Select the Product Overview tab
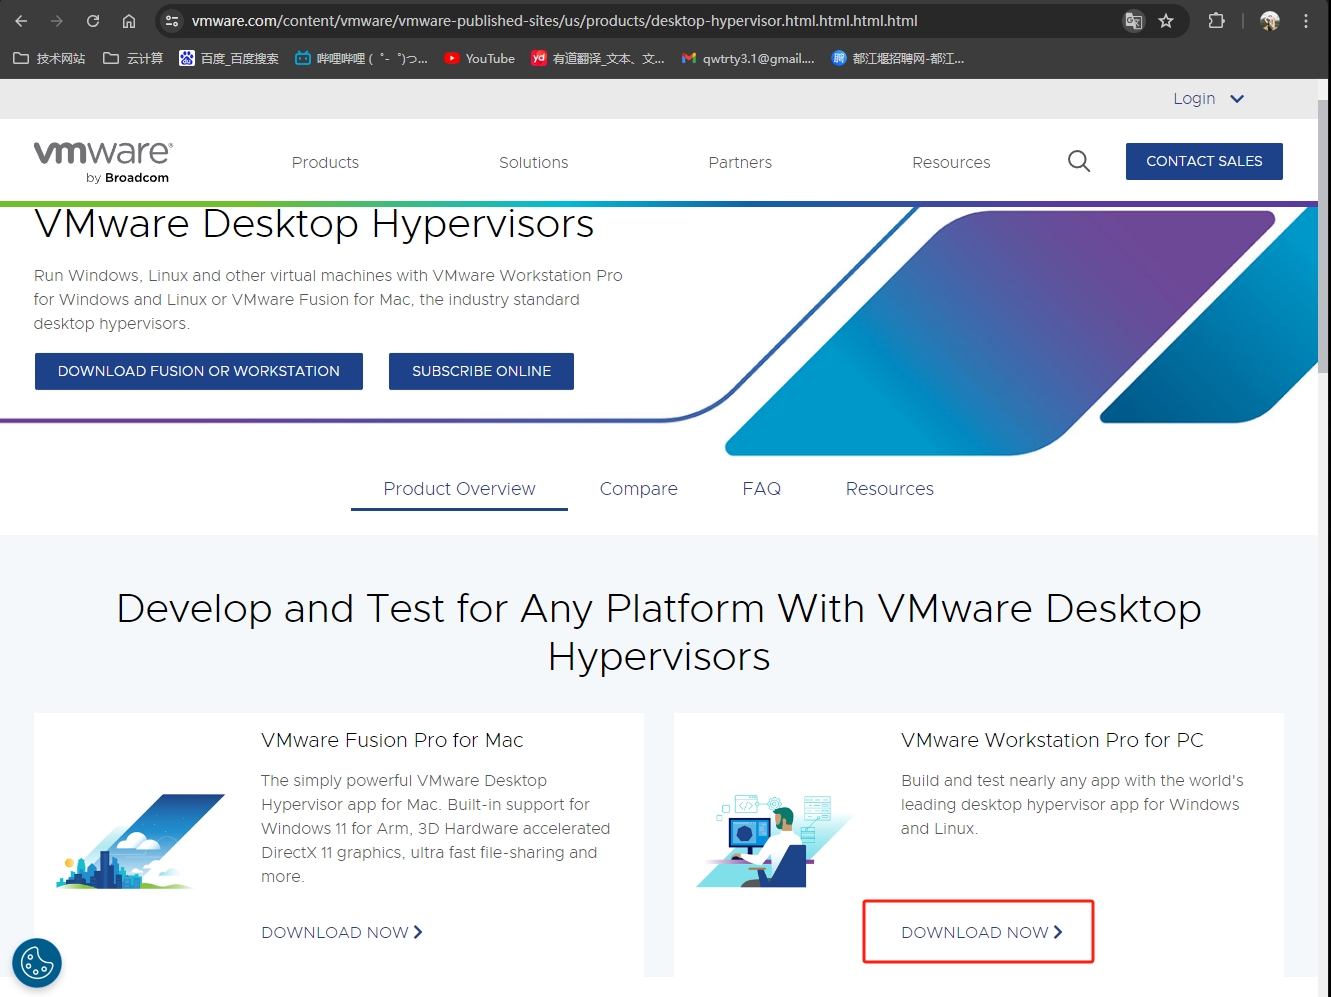 [459, 489]
